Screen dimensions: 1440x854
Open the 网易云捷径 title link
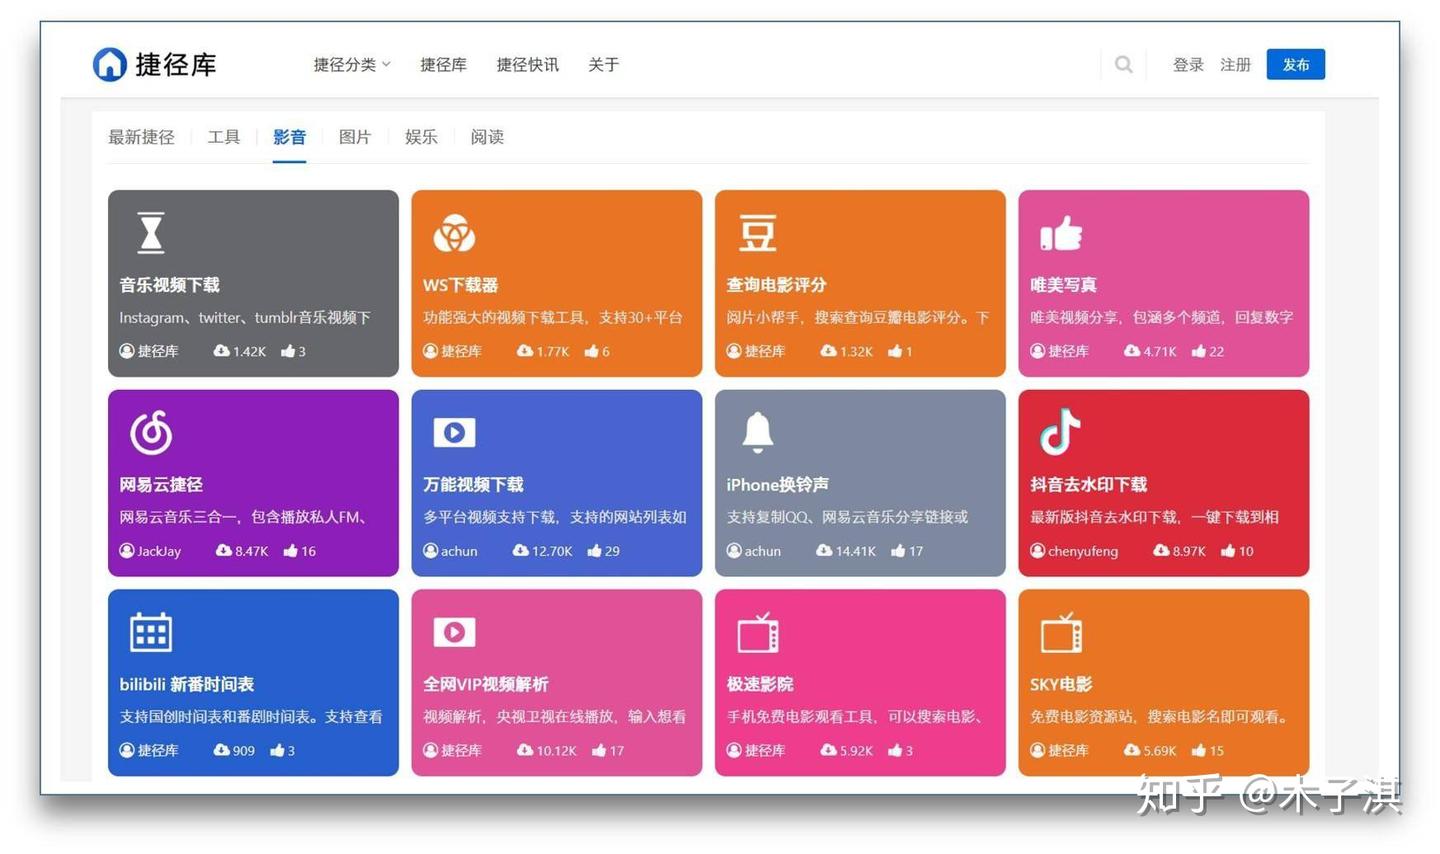[161, 485]
